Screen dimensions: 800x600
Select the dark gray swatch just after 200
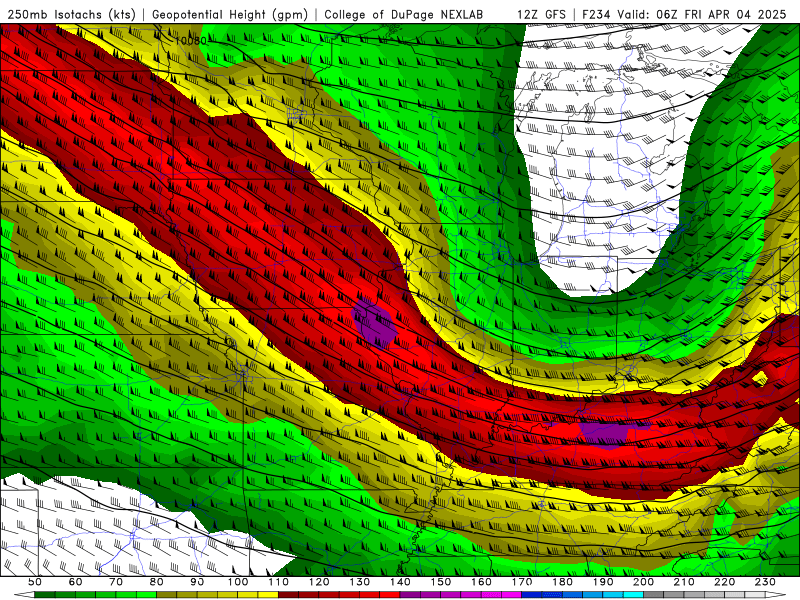coord(654,595)
